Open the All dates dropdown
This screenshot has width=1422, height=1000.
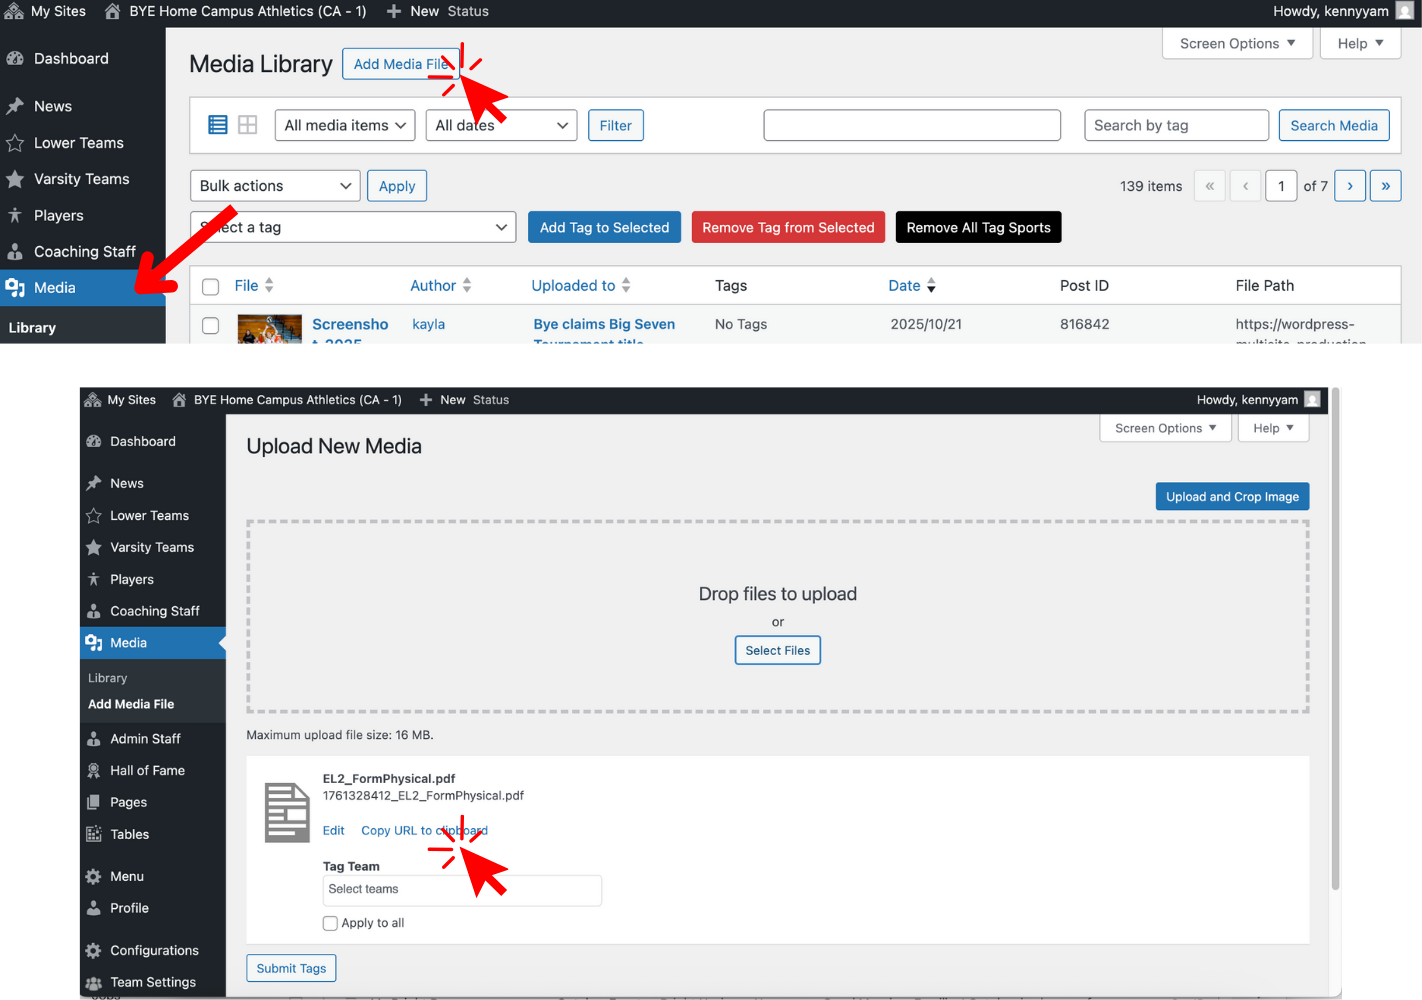[x=501, y=125]
